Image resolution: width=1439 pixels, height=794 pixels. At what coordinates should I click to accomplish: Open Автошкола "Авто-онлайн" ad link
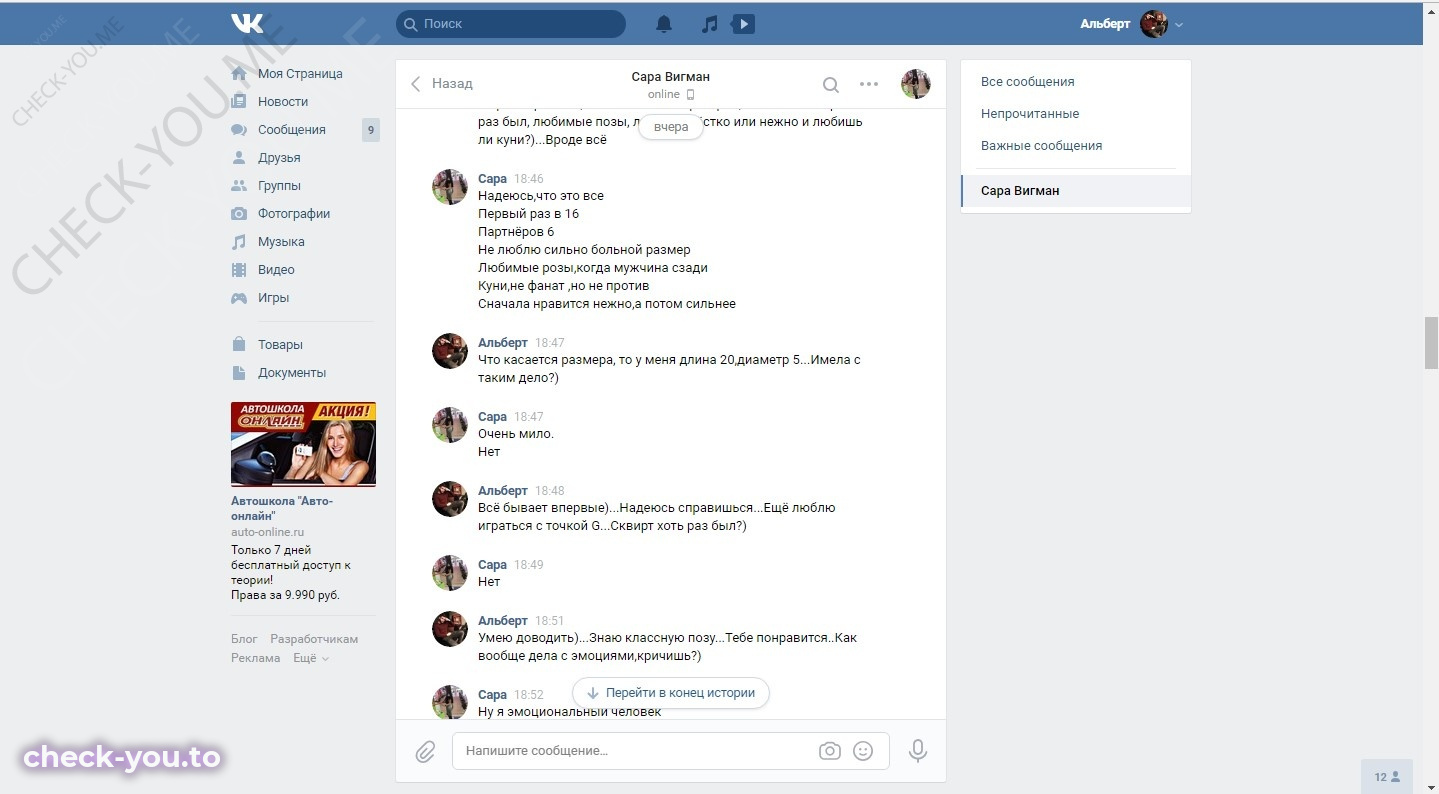click(x=282, y=509)
